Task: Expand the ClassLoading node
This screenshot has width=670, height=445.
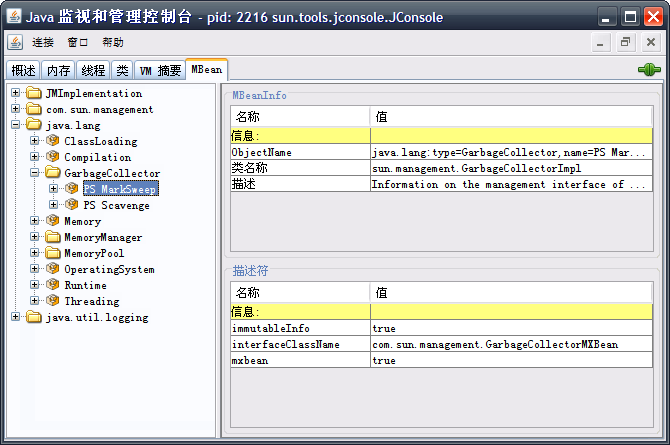Action: pyautogui.click(x=35, y=141)
